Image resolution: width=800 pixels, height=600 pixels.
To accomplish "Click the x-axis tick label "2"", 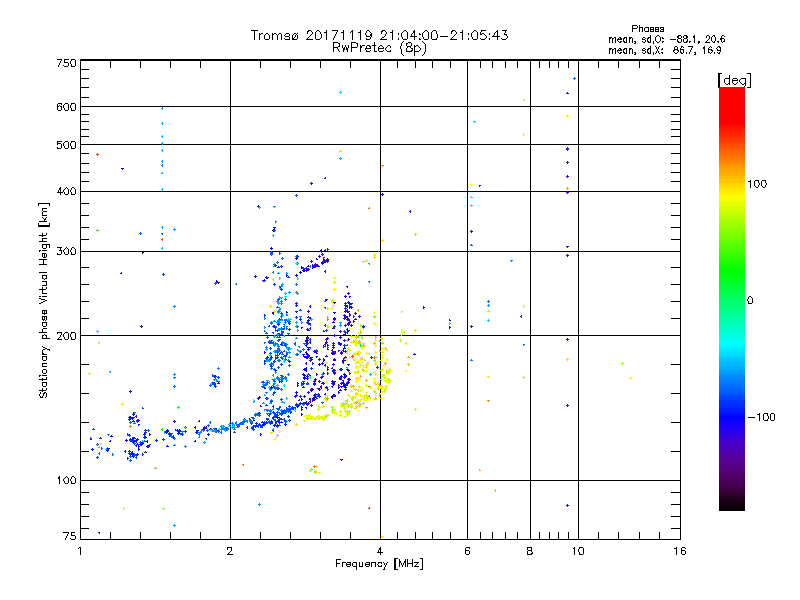I will (x=230, y=551).
